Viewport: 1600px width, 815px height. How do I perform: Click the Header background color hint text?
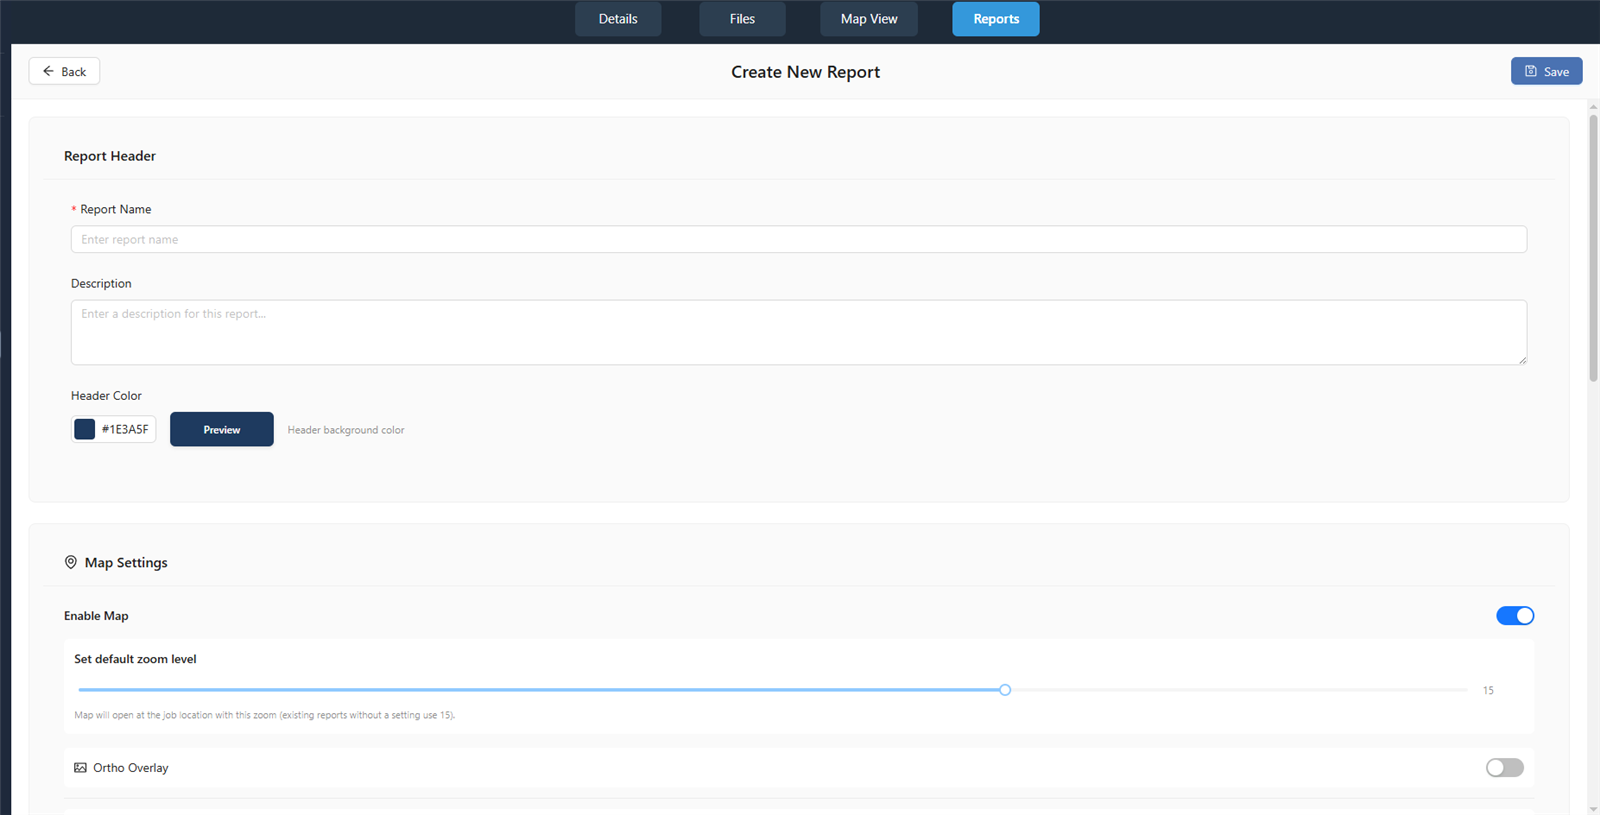(346, 430)
